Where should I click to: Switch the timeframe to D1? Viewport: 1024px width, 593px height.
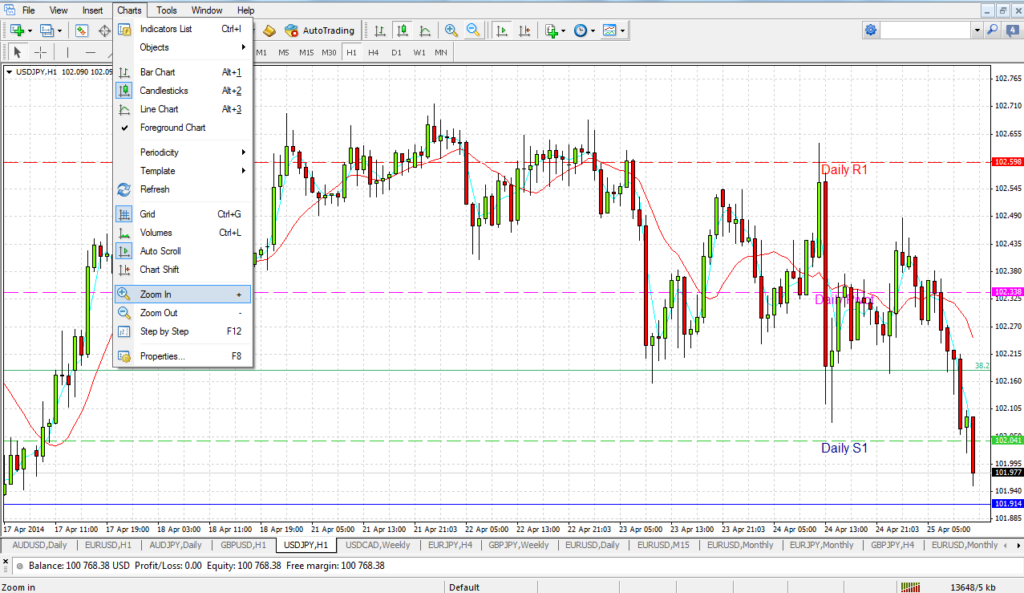396,52
